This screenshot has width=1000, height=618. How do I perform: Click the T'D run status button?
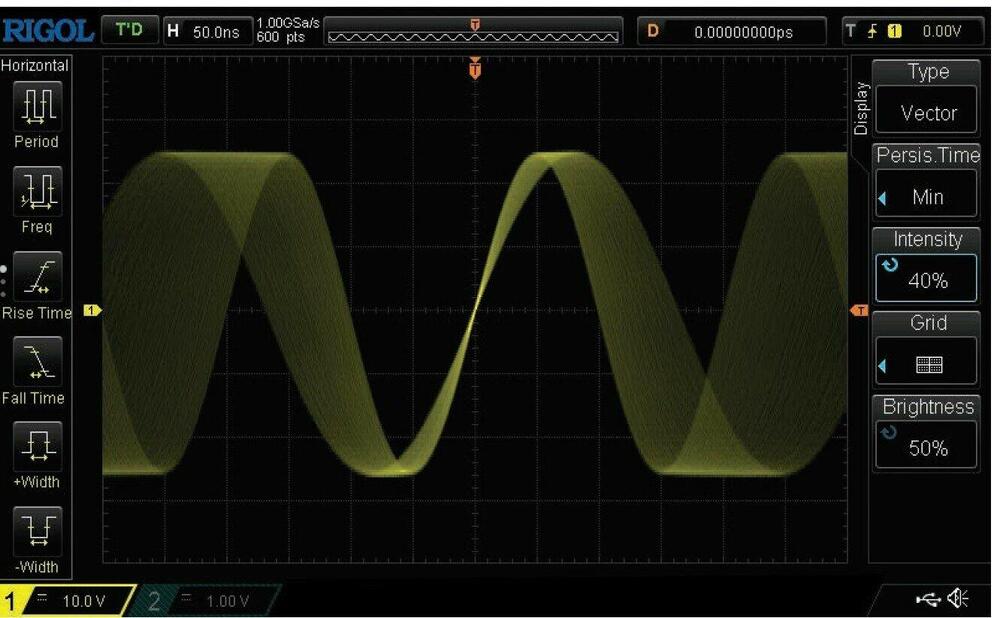coord(129,31)
